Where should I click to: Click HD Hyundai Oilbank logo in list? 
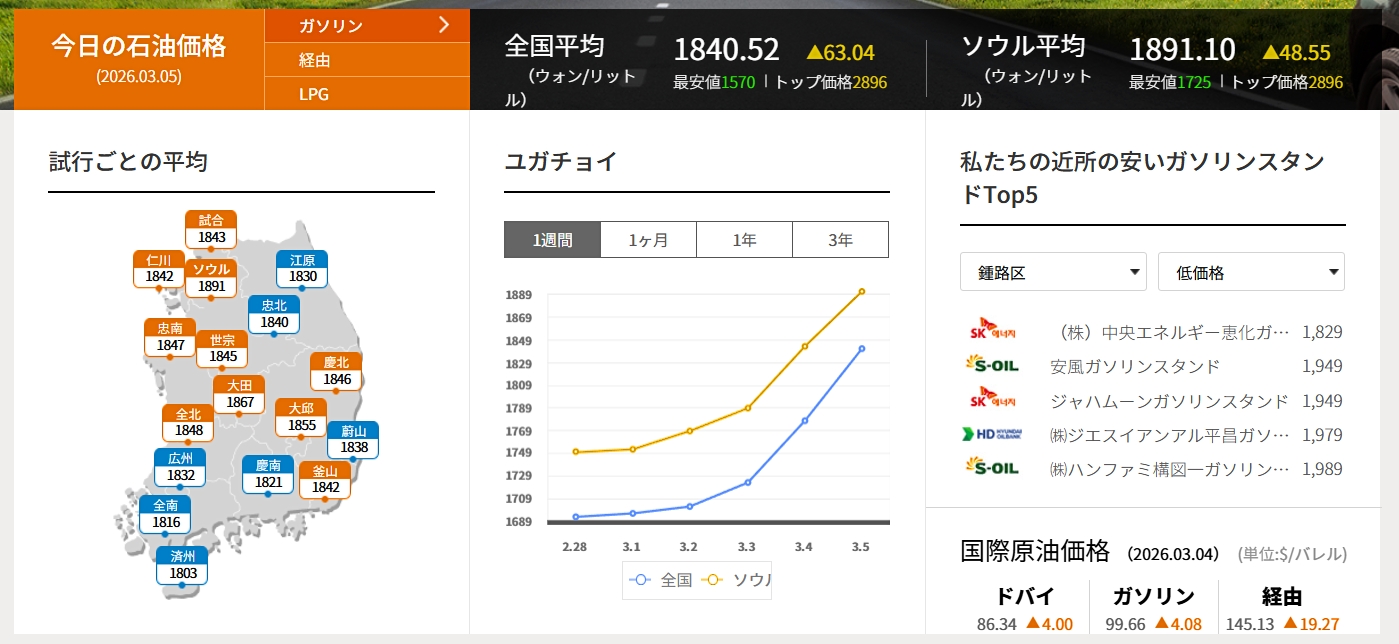tap(992, 434)
